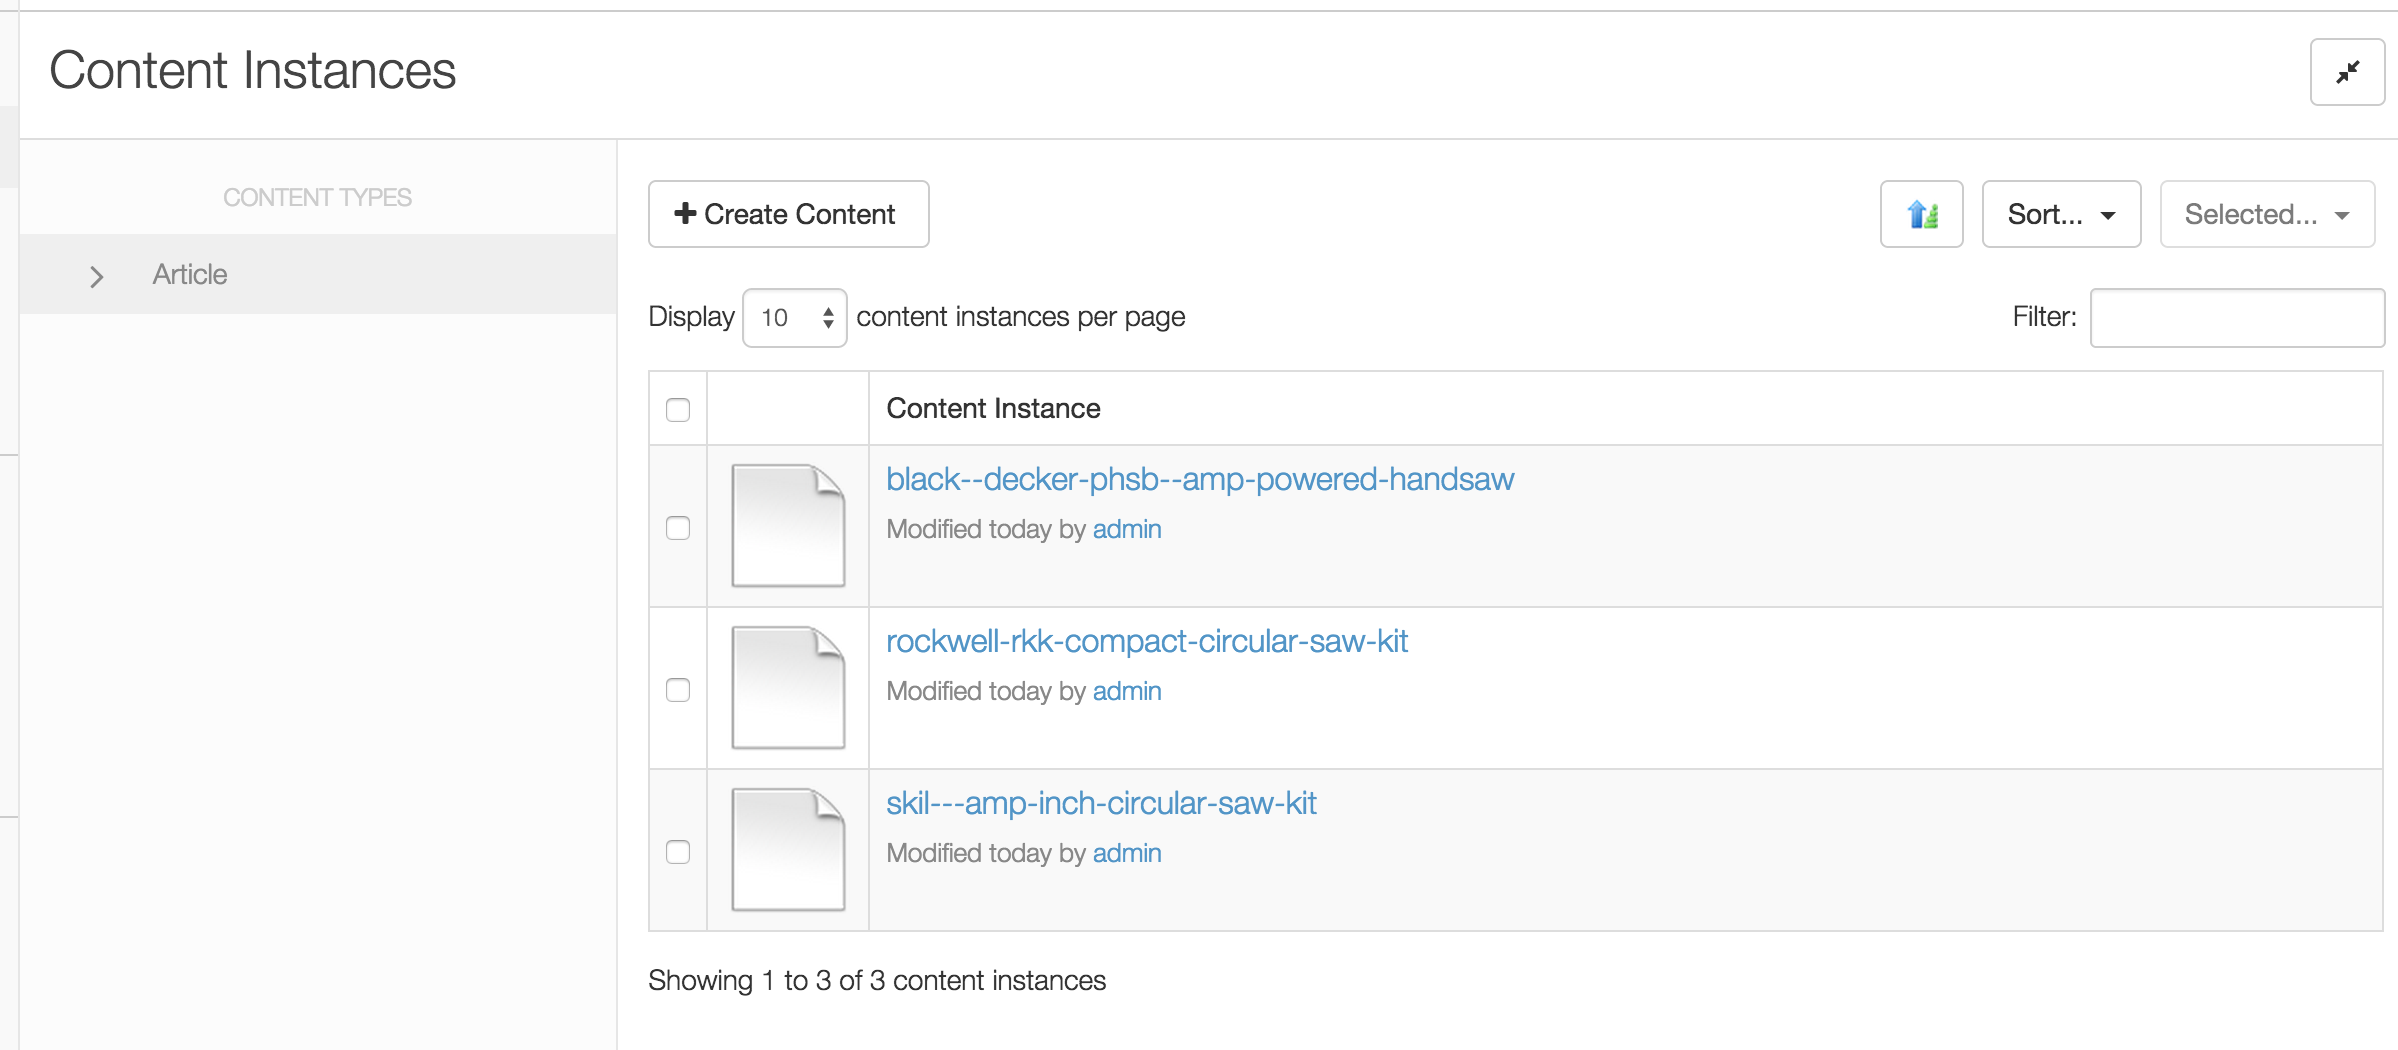Check the rockwell-rkk saw kit row checkbox
The width and height of the screenshot is (2398, 1050).
coord(678,690)
